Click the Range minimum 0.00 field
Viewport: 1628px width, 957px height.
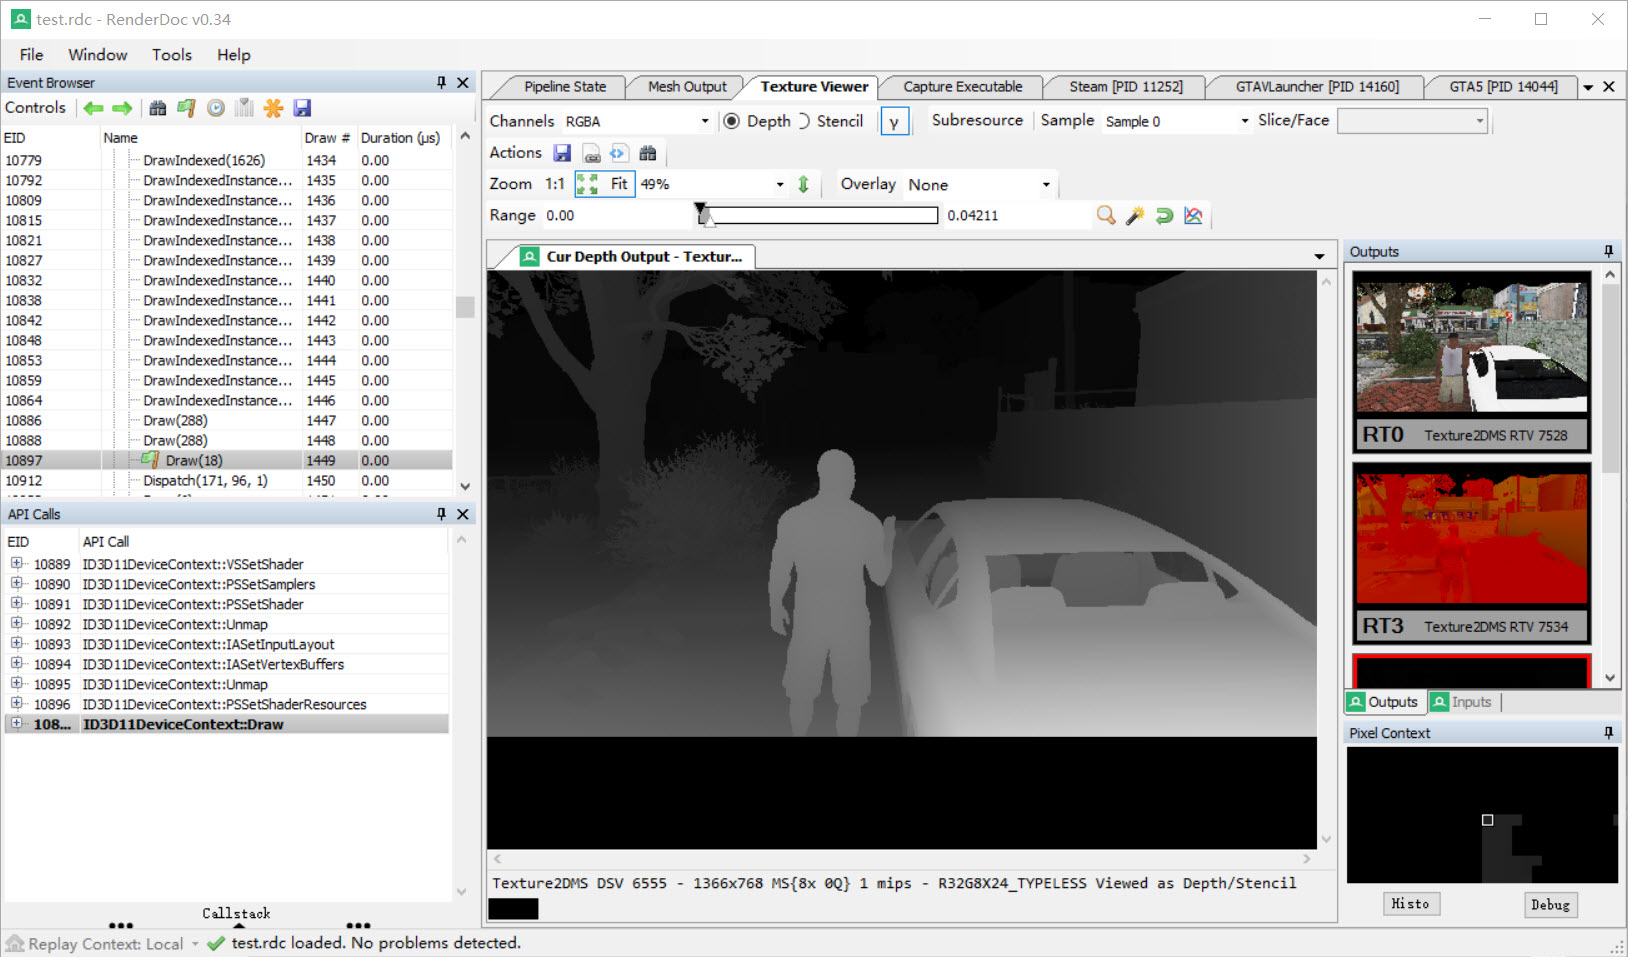(617, 215)
